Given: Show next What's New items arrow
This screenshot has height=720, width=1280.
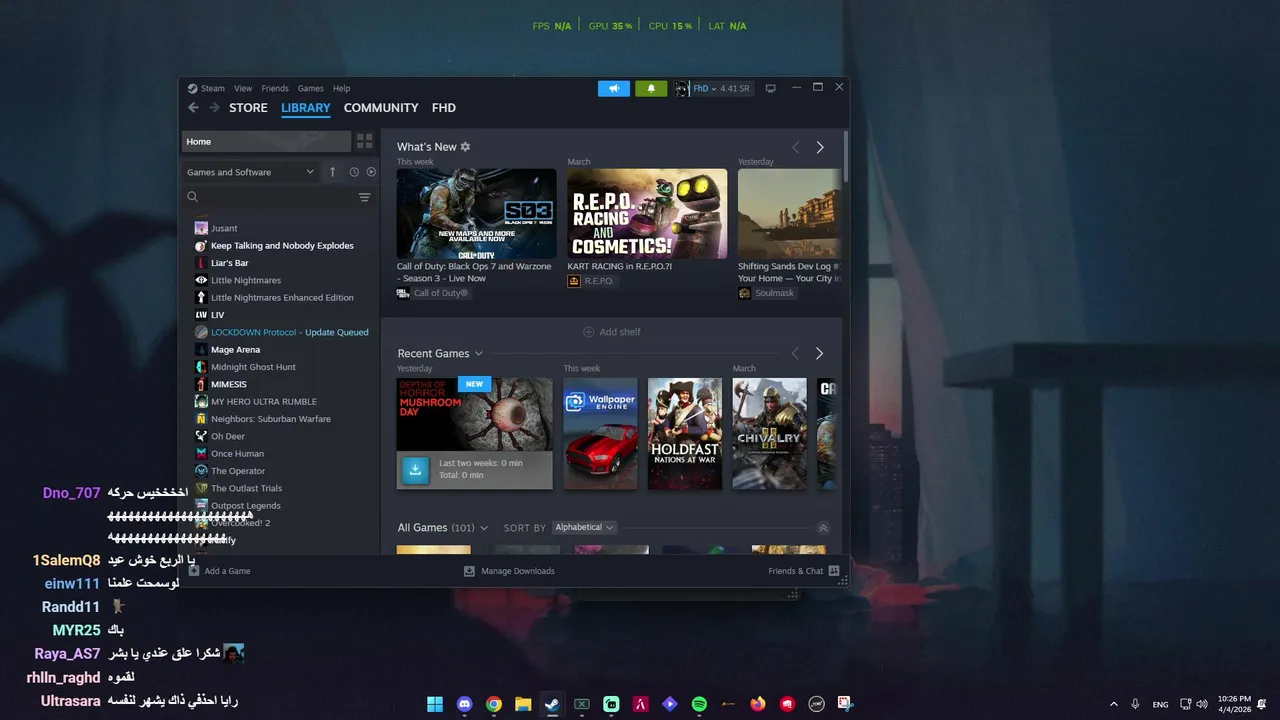Looking at the screenshot, I should (820, 147).
